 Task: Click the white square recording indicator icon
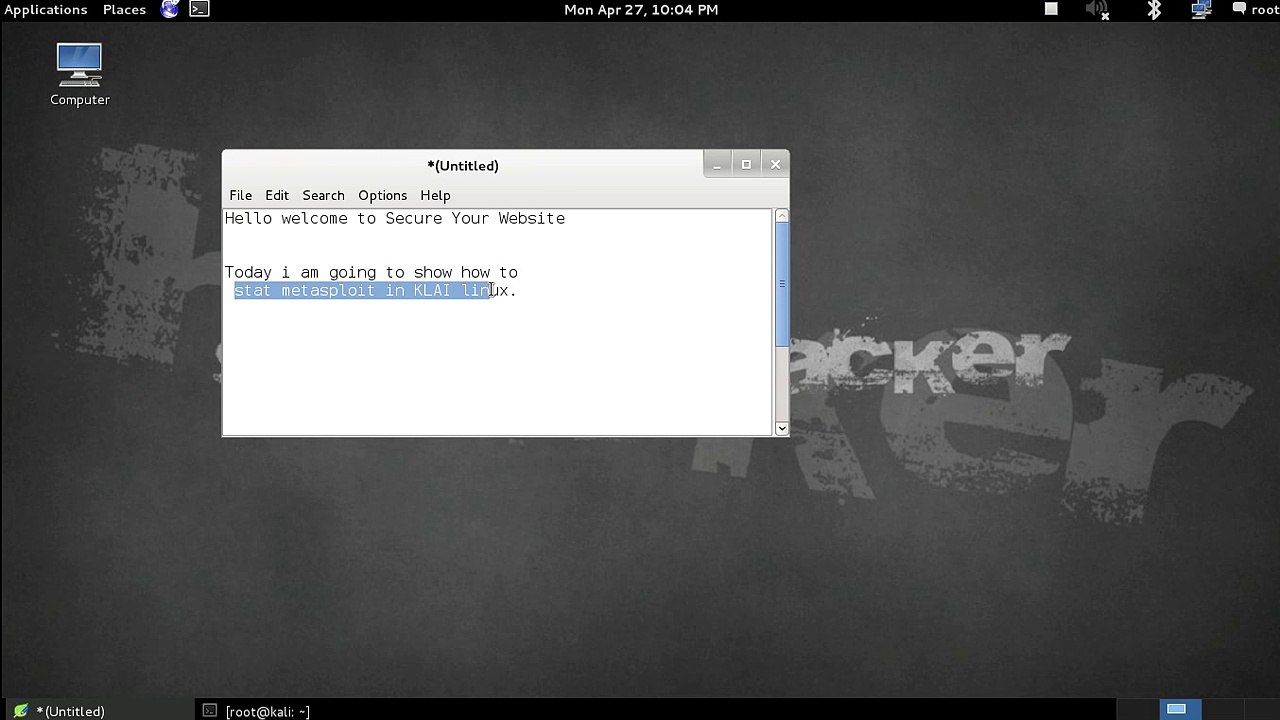pyautogui.click(x=1051, y=9)
